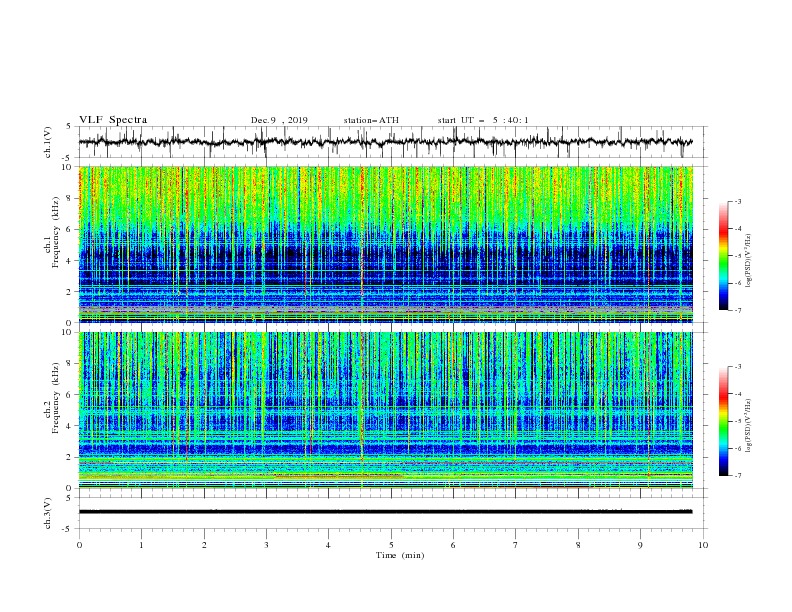
Task: Click the color scale bar beside ch.1 spectrogram
Action: (x=723, y=256)
